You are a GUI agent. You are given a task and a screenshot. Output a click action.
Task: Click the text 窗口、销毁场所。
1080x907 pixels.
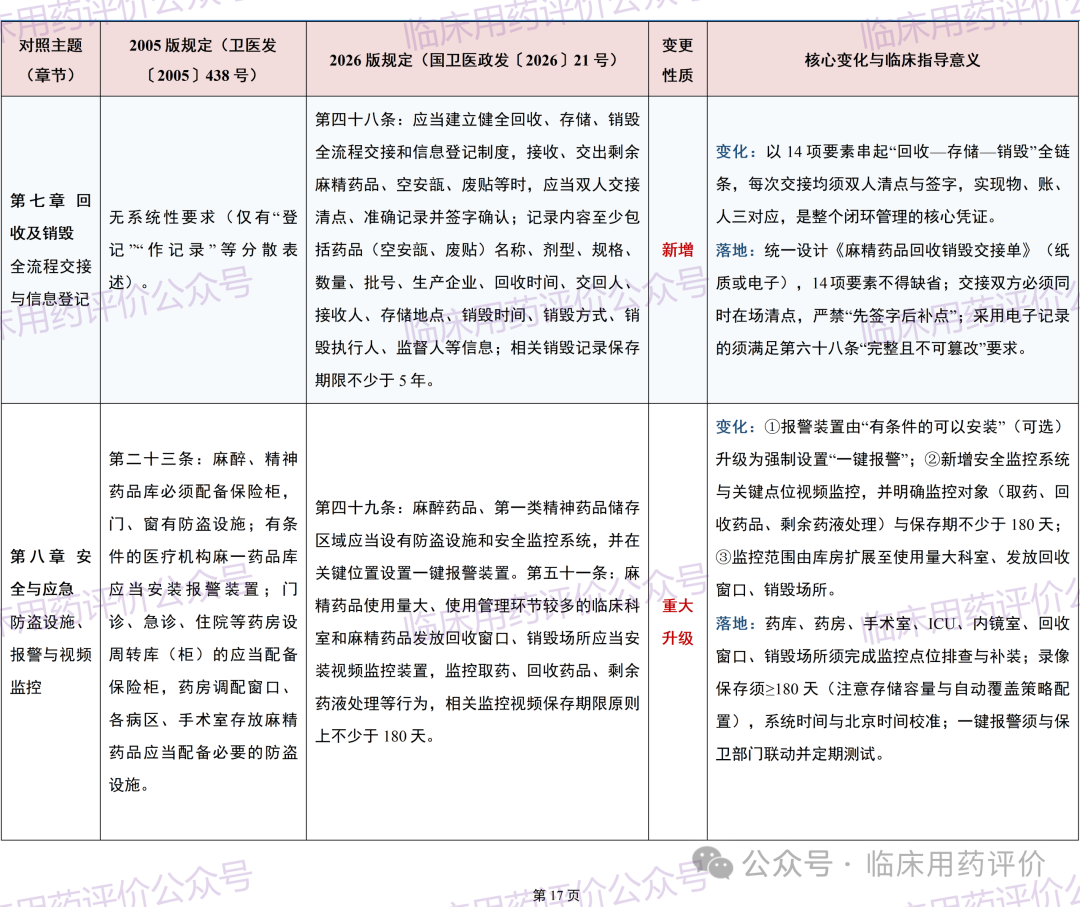click(776, 590)
